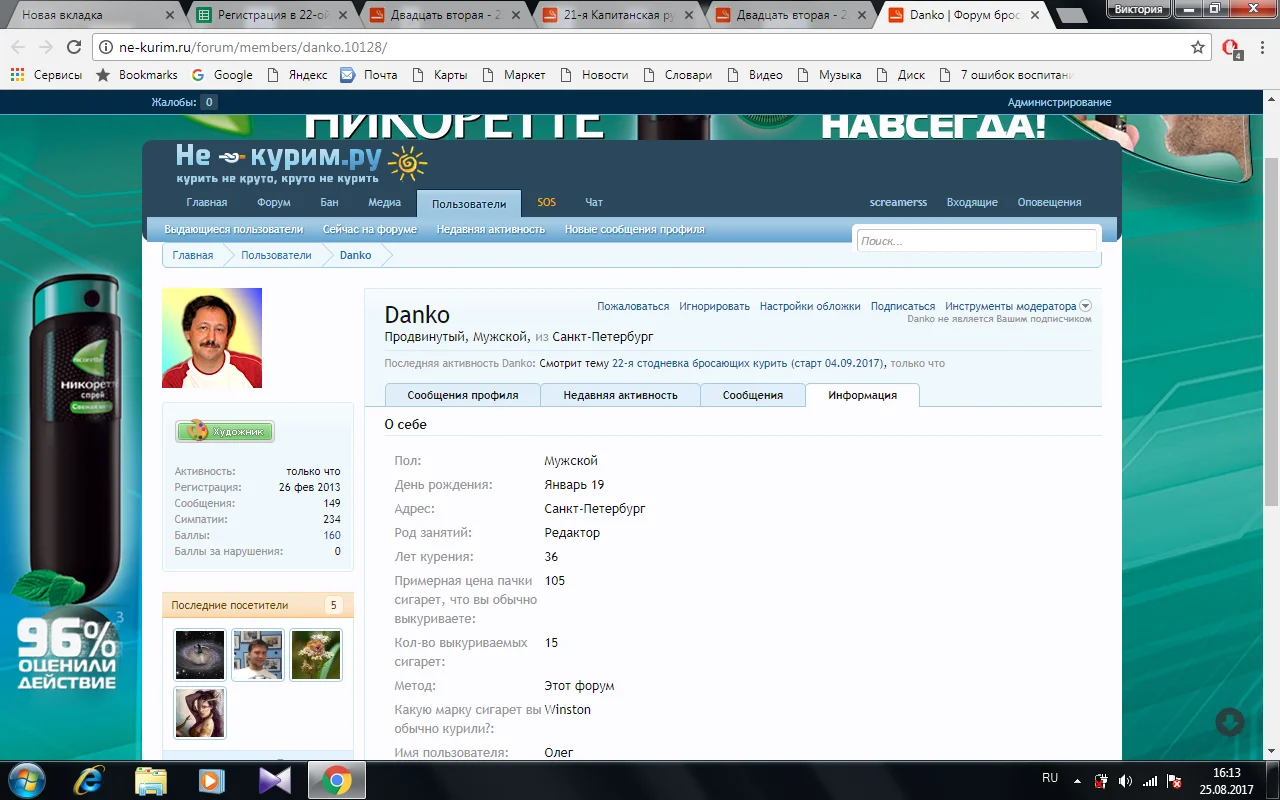Open Danko's profile avatar image

tap(212, 338)
